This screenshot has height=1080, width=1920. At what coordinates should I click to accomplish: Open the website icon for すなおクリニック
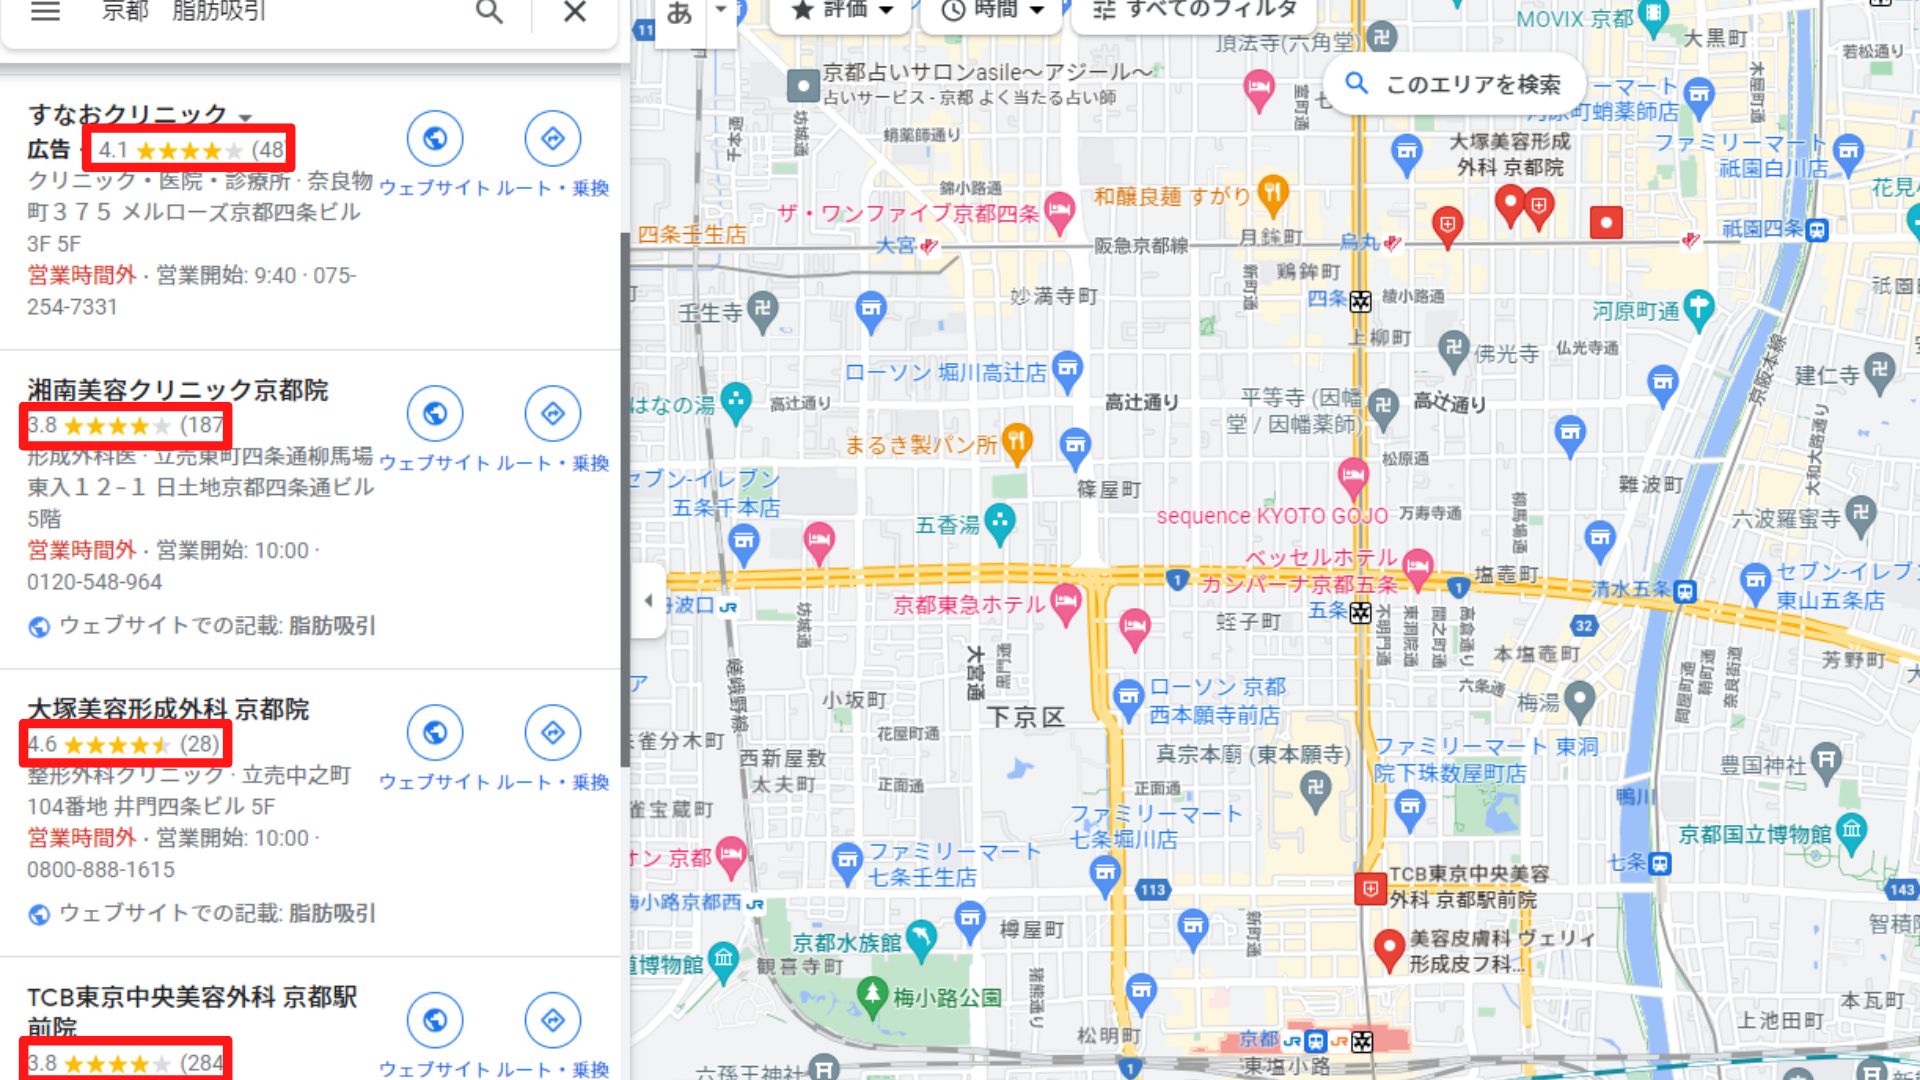coord(435,138)
